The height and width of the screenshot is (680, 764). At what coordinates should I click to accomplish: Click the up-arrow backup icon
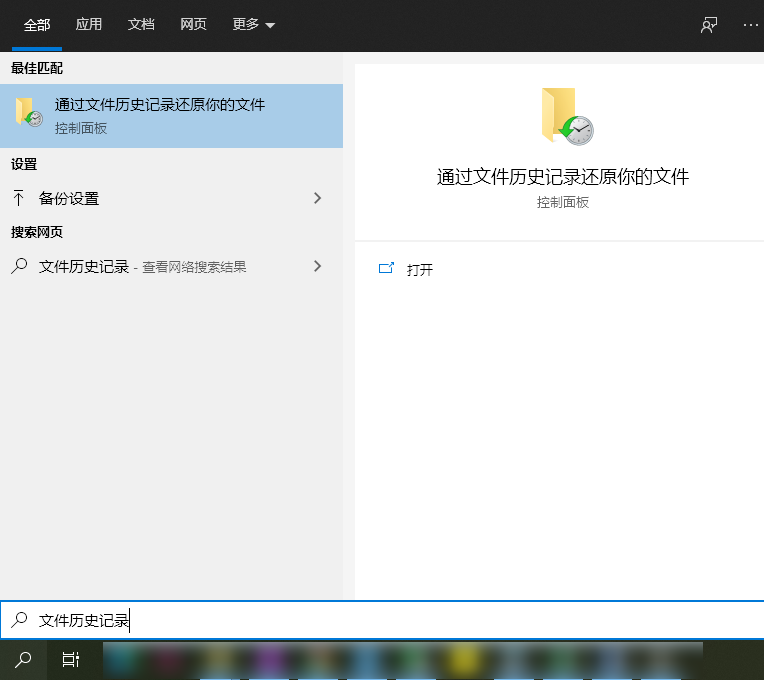(x=19, y=198)
